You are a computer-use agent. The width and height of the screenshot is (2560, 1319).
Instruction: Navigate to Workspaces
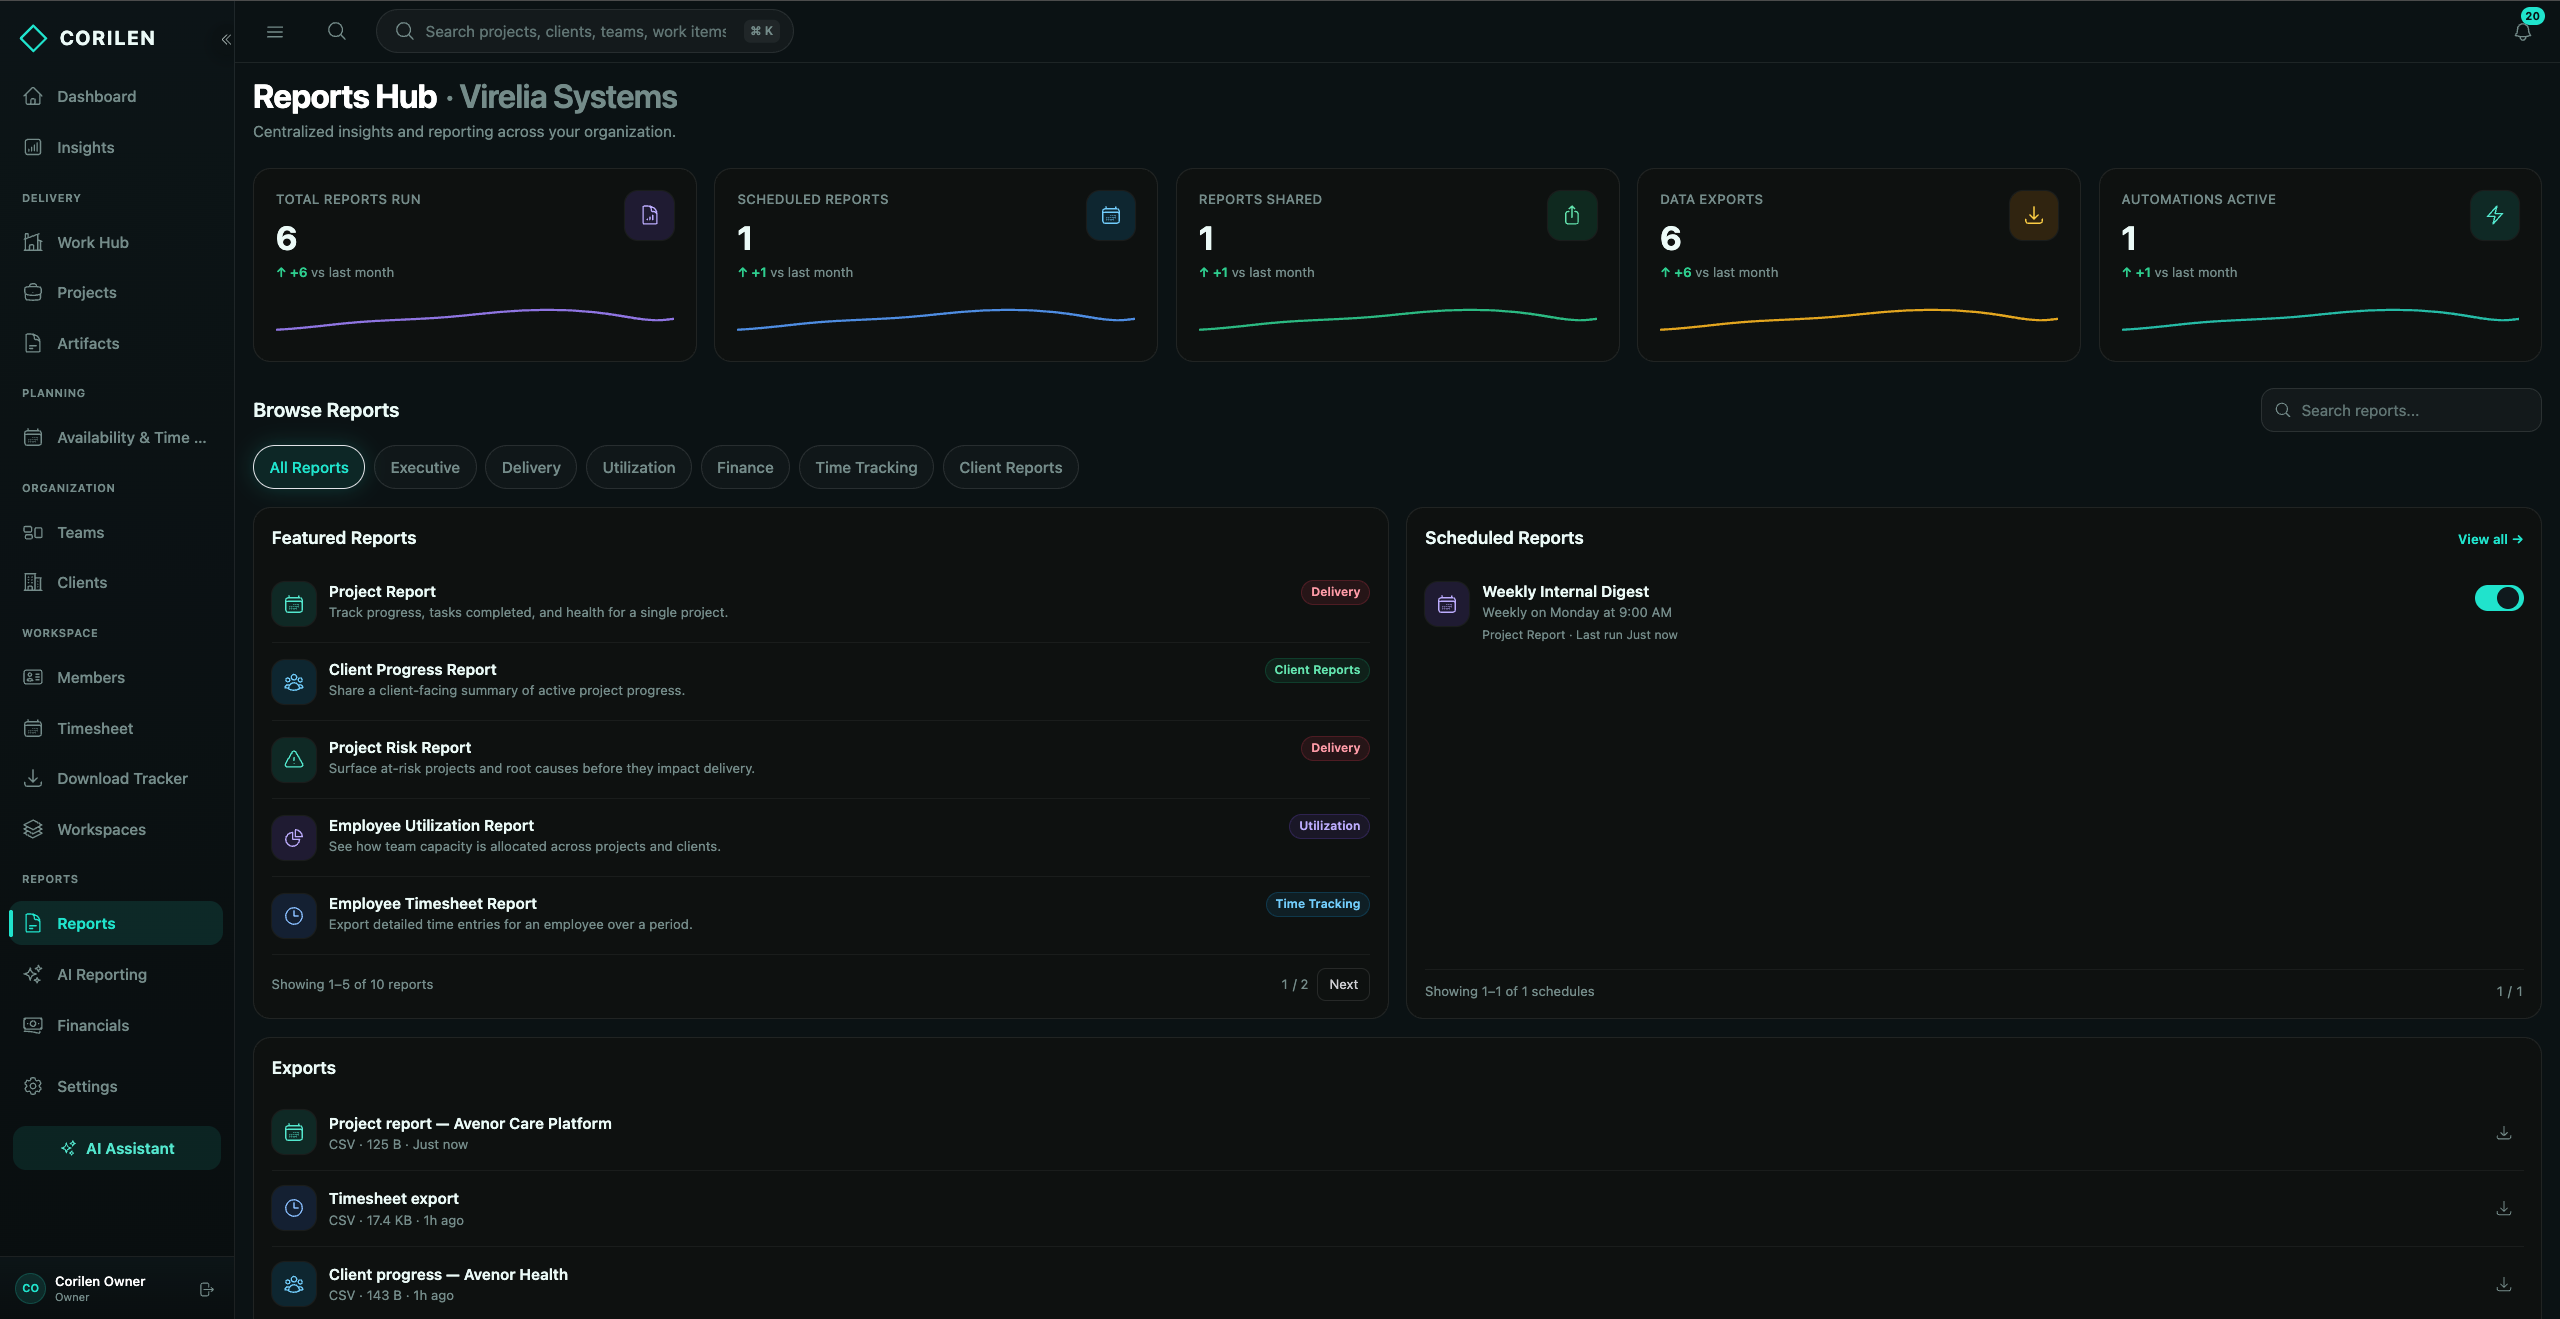click(x=116, y=829)
